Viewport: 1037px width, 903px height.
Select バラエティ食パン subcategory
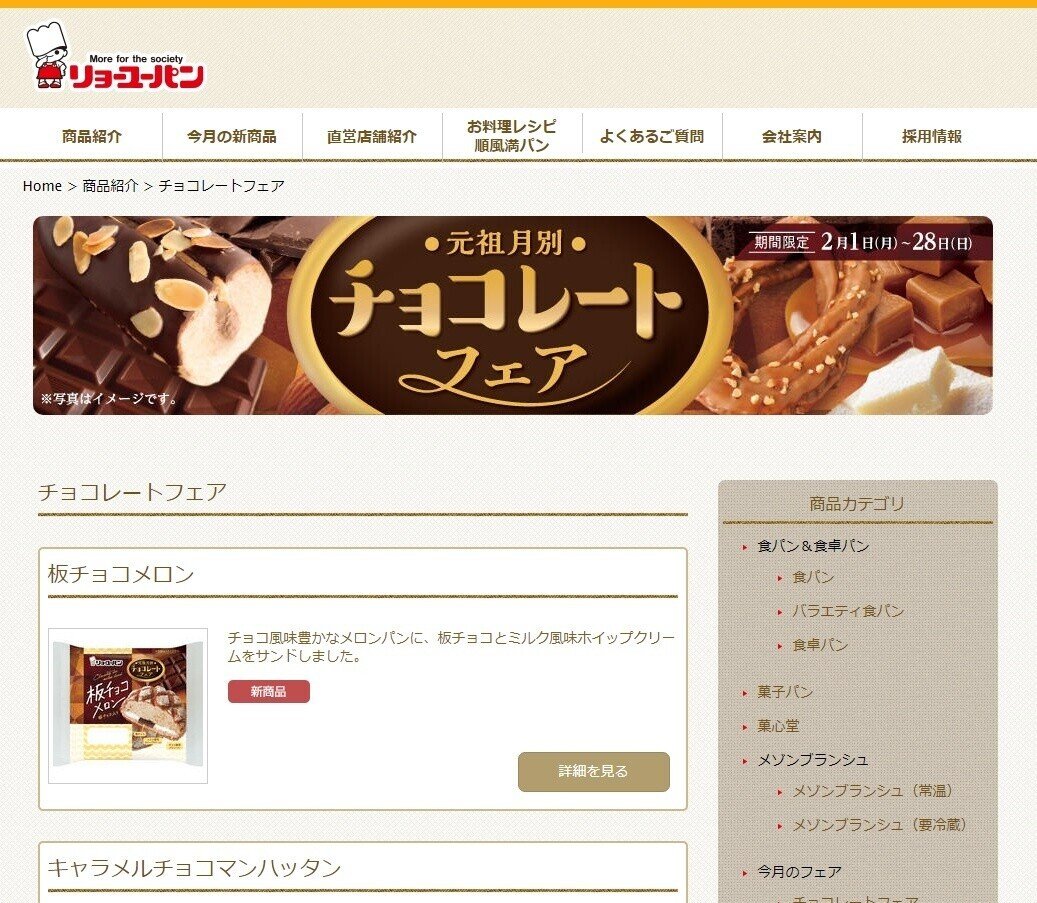coord(848,611)
